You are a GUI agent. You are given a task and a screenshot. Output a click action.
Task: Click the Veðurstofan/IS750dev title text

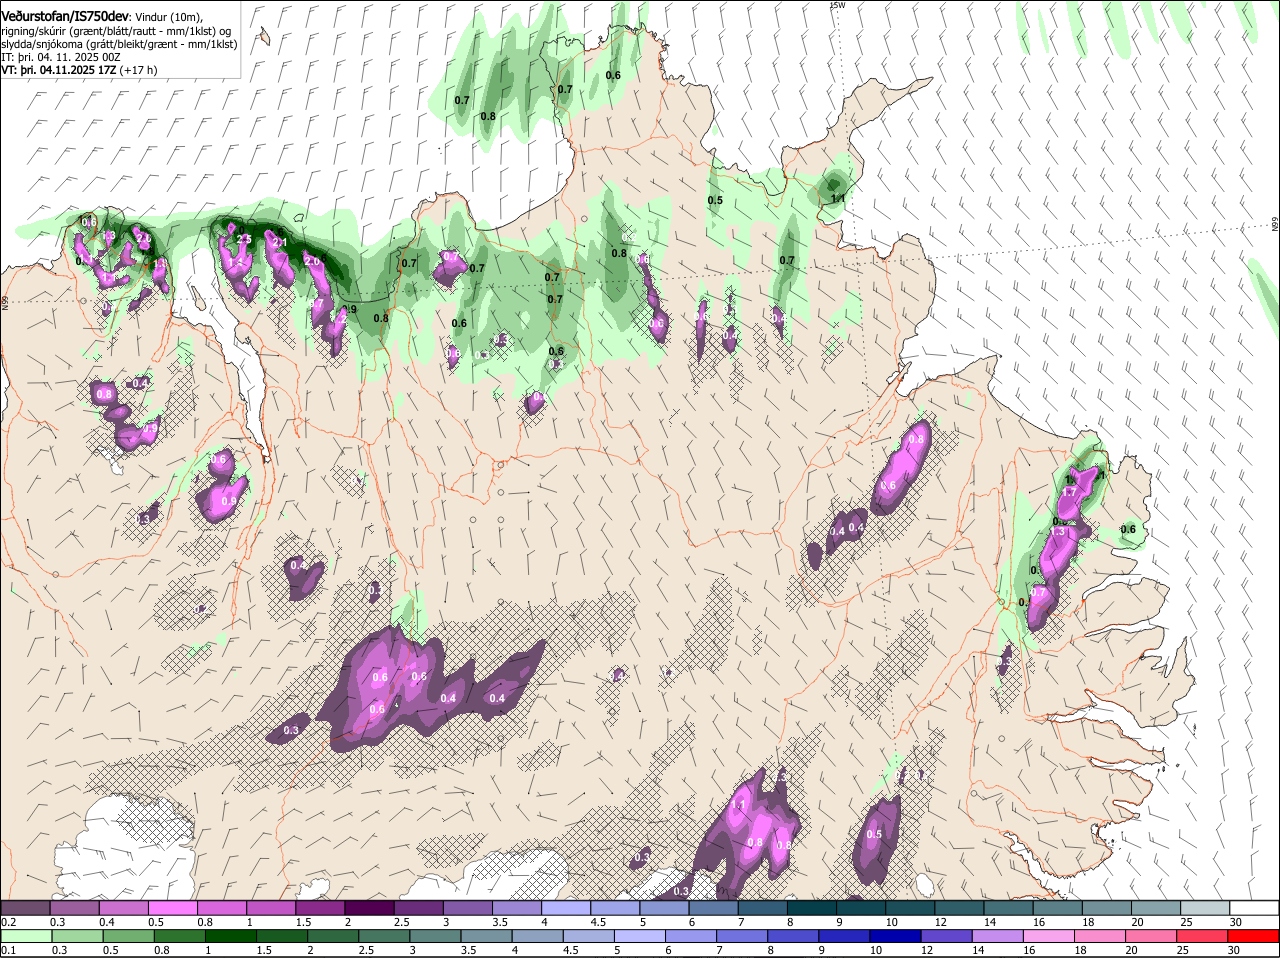[x=65, y=15]
